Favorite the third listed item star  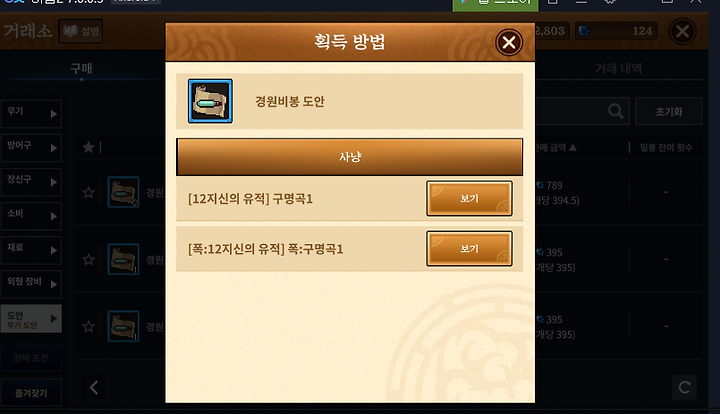pyautogui.click(x=88, y=327)
